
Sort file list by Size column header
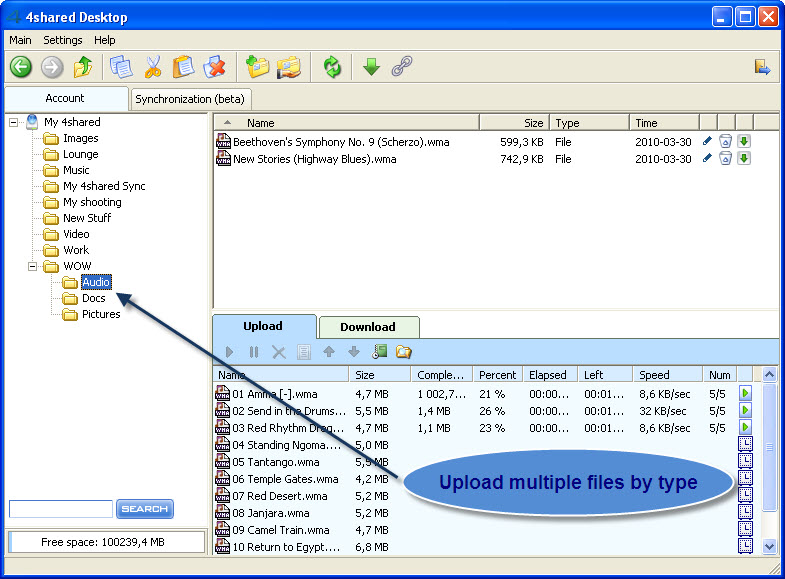point(514,123)
